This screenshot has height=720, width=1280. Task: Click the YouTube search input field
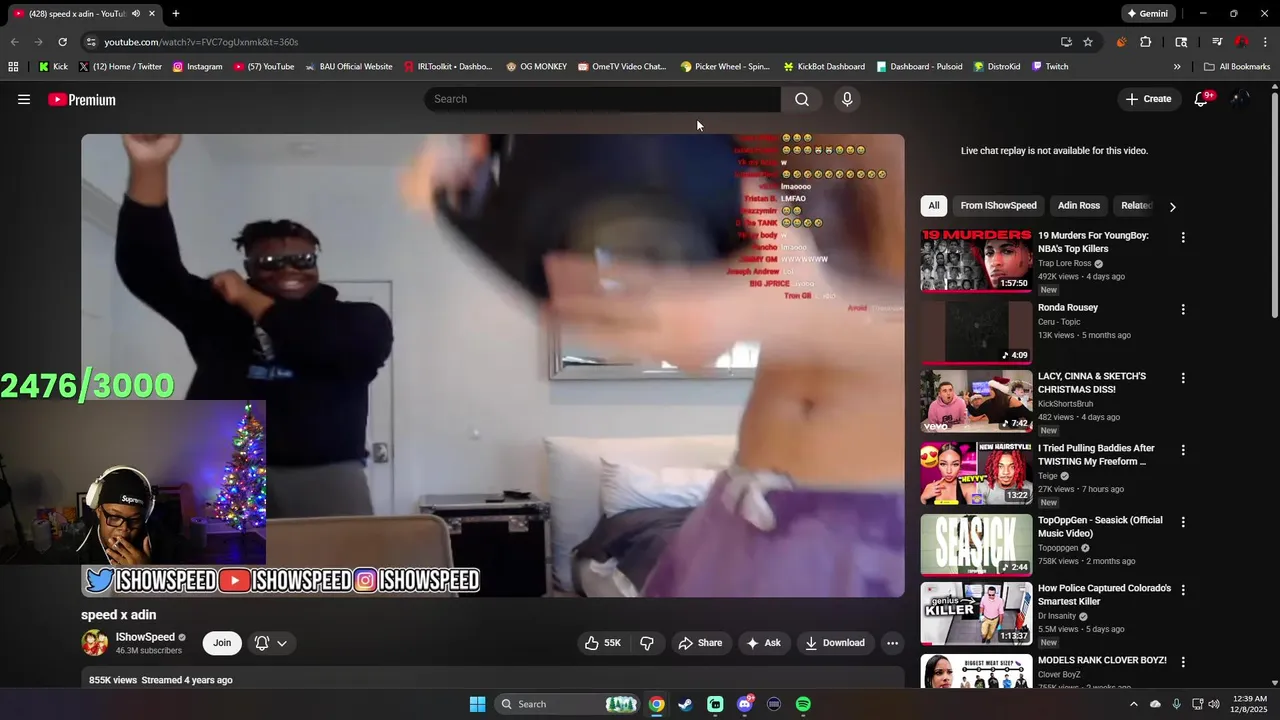(602, 99)
